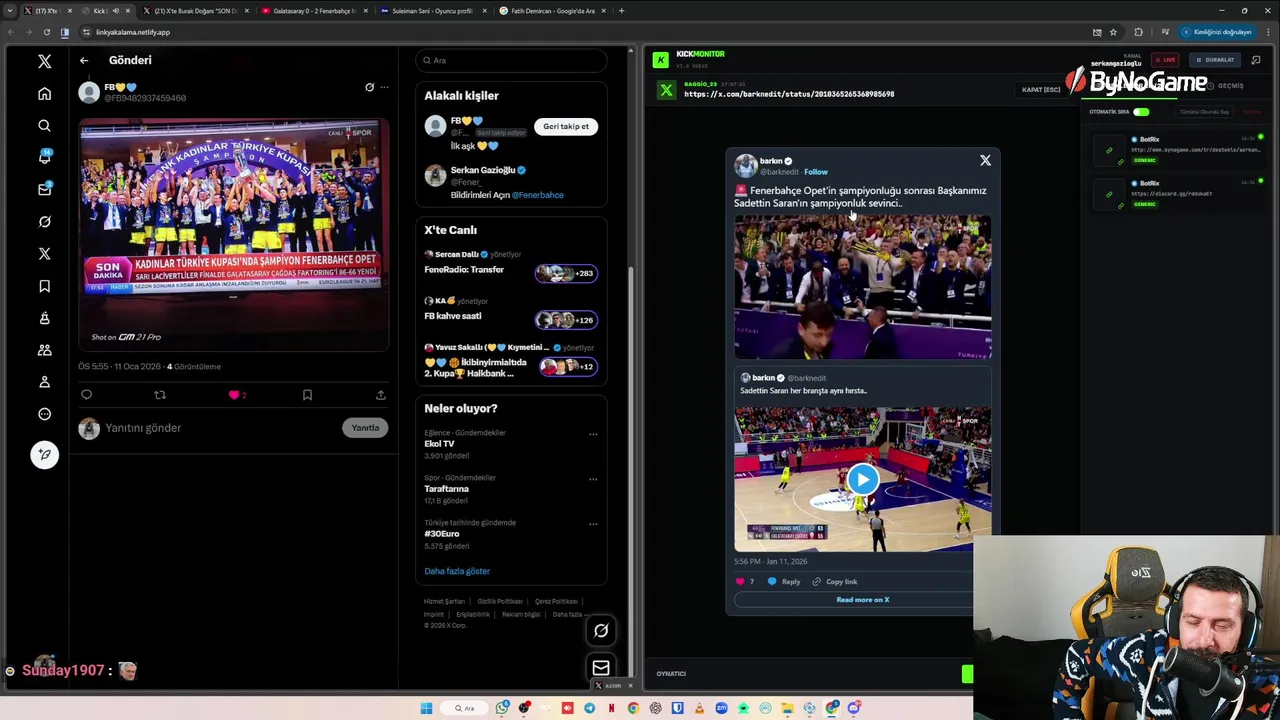
Task: Click the share icon under the post
Action: point(380,395)
